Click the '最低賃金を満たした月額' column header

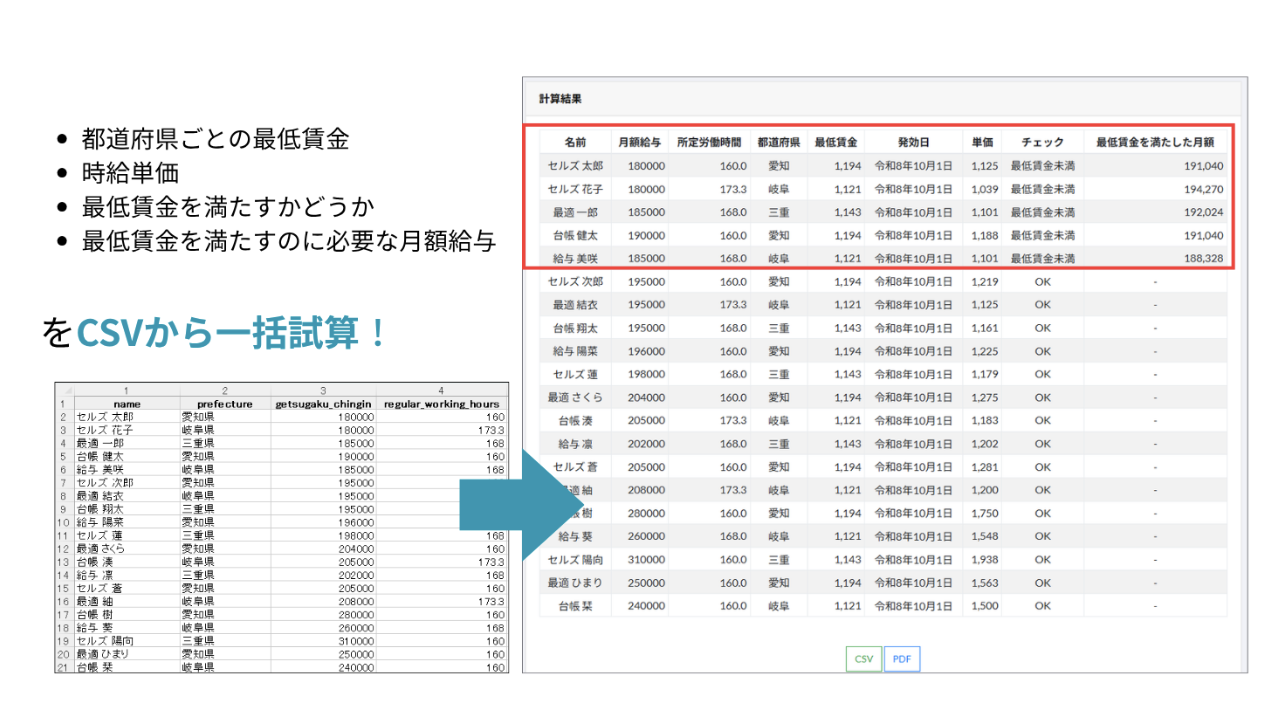pyautogui.click(x=1155, y=142)
